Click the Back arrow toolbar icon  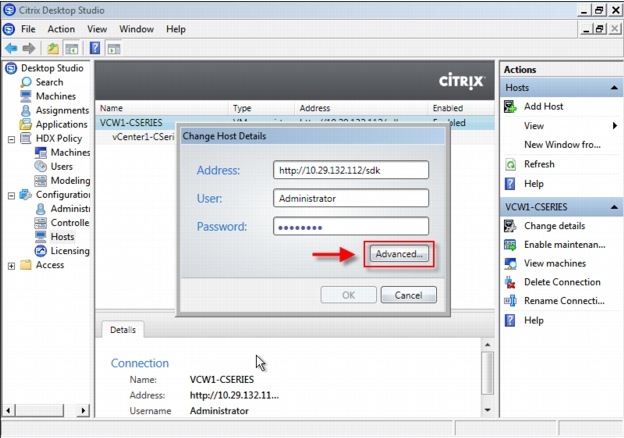pos(11,49)
